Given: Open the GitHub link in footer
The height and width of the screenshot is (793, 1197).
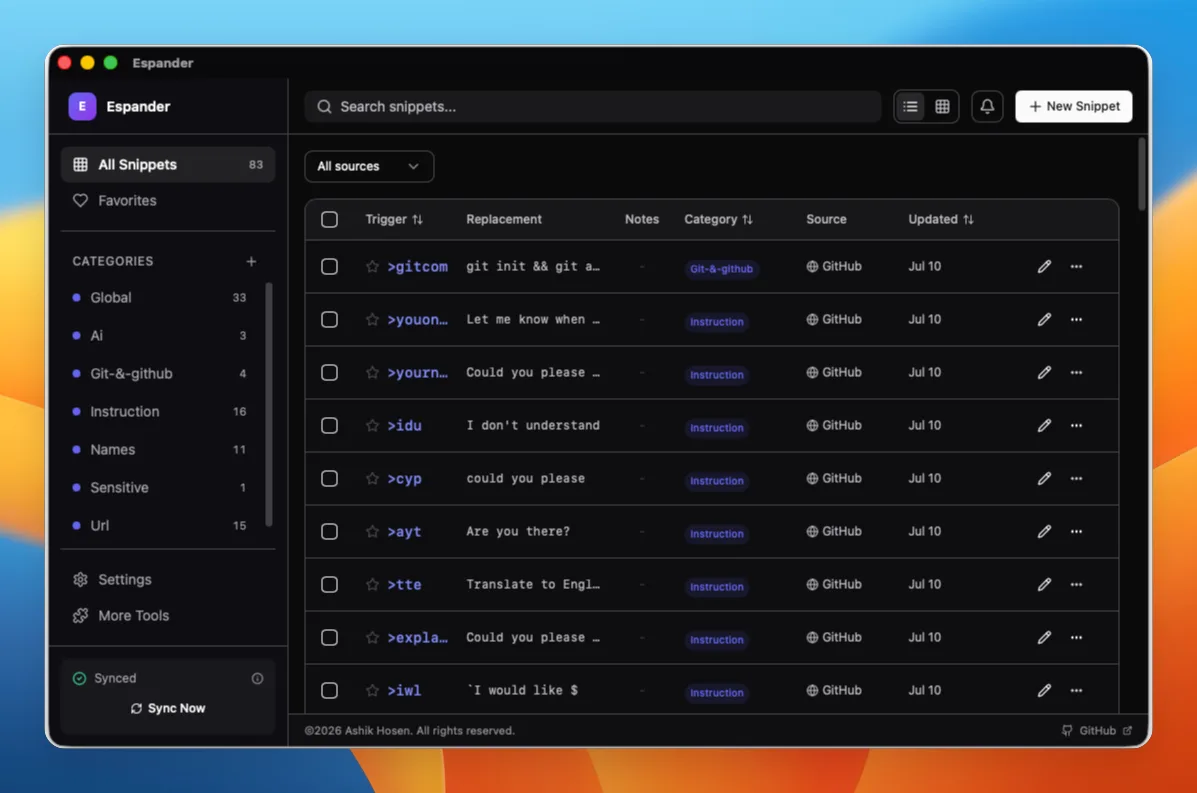Looking at the screenshot, I should (1097, 730).
